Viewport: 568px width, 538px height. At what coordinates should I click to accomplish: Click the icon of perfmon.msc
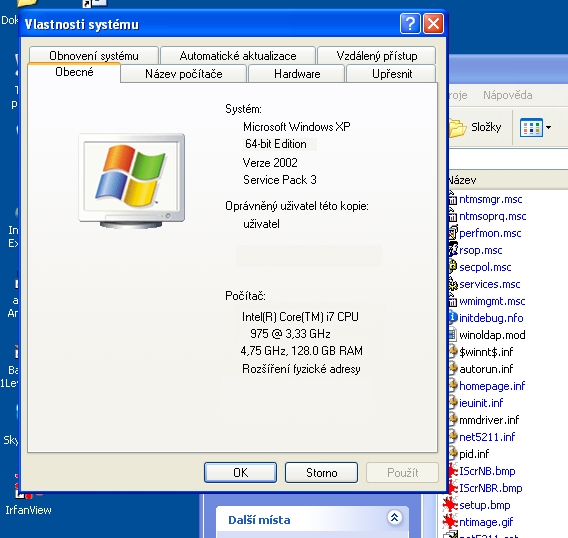[x=453, y=233]
